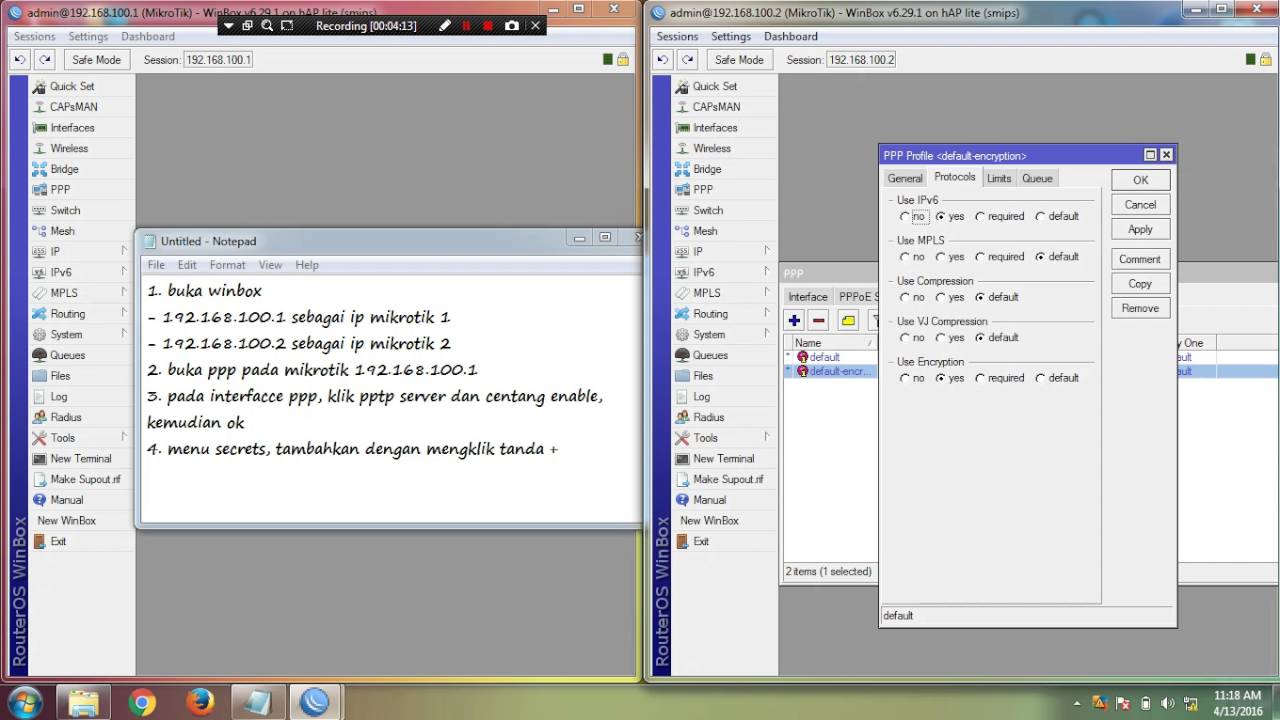Open Wireless in left WinBox window
This screenshot has width=1280, height=720.
[69, 148]
